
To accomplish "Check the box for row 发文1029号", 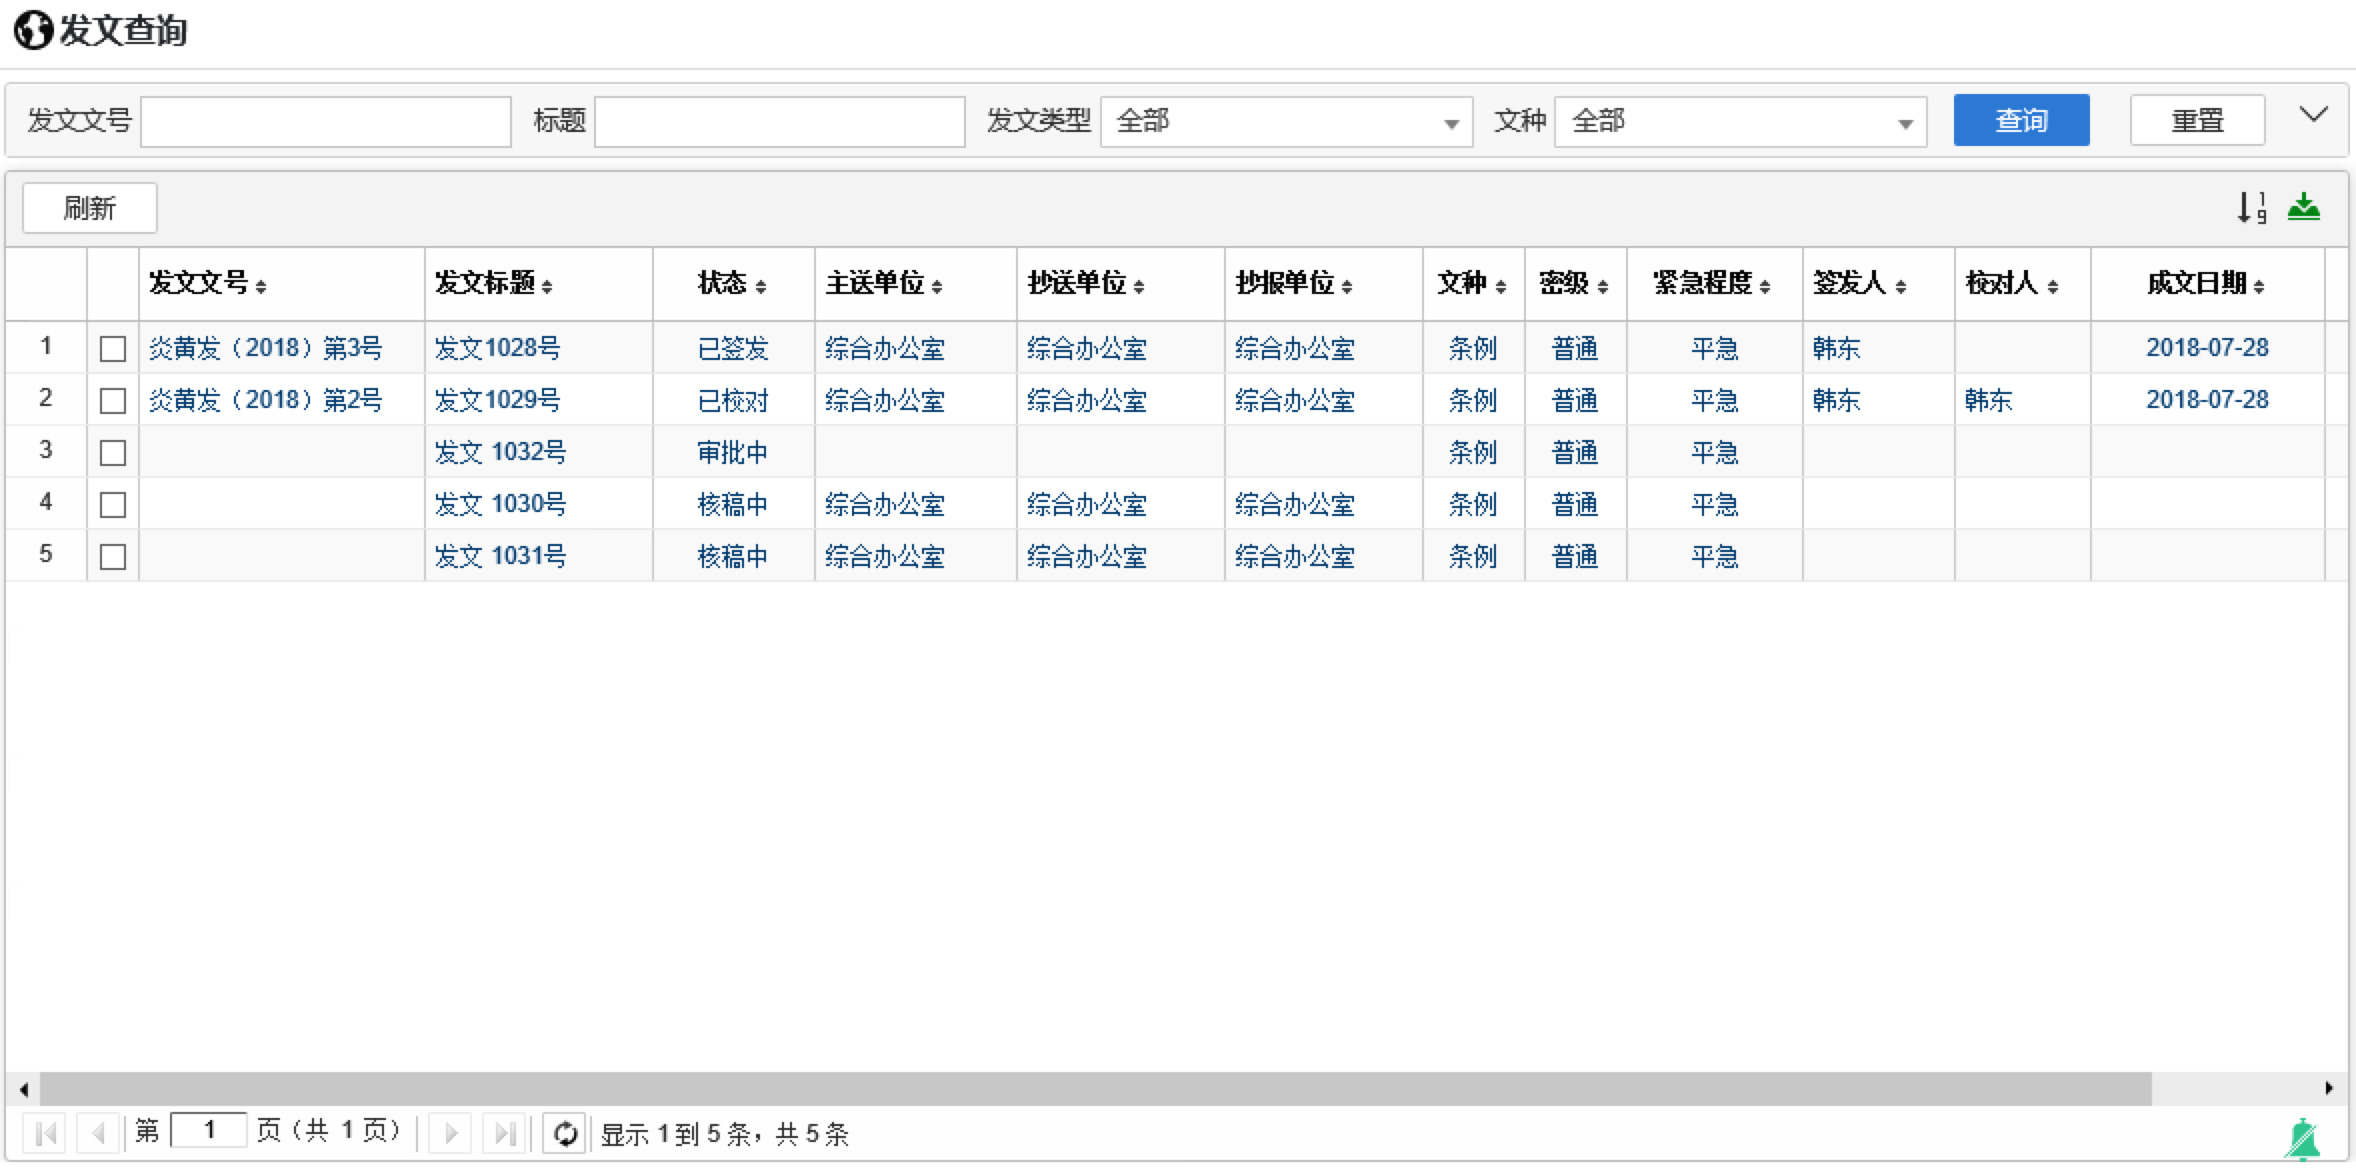I will (113, 401).
